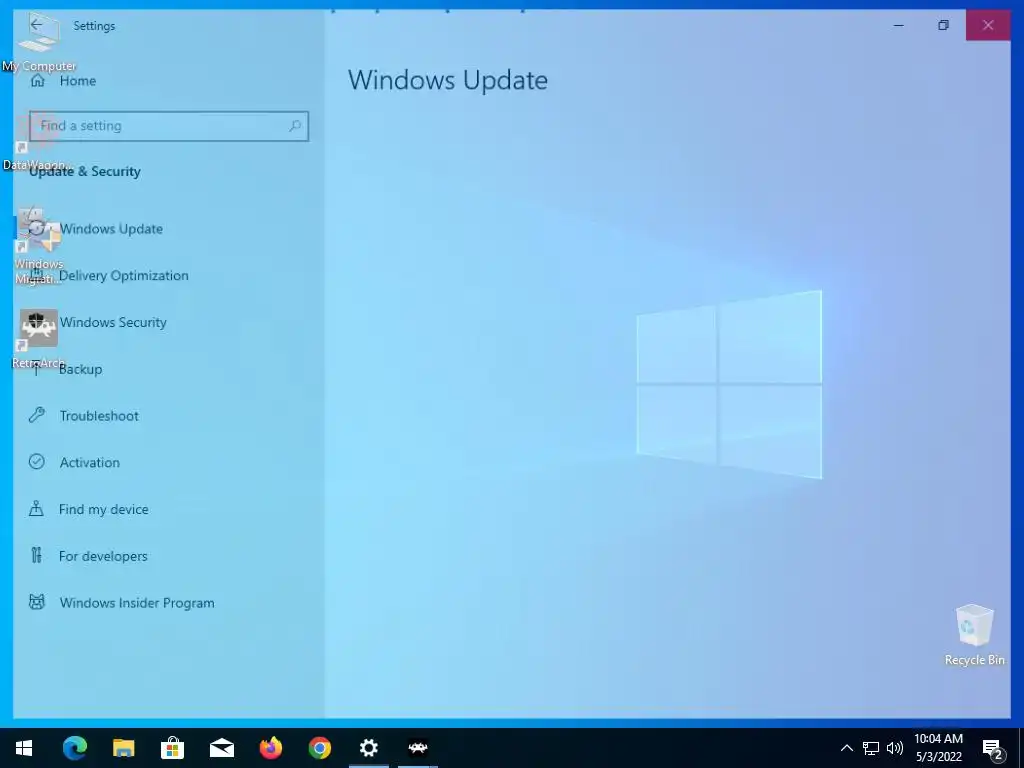The width and height of the screenshot is (1024, 768).
Task: Select the Recycle Bin desktop icon
Action: [974, 635]
